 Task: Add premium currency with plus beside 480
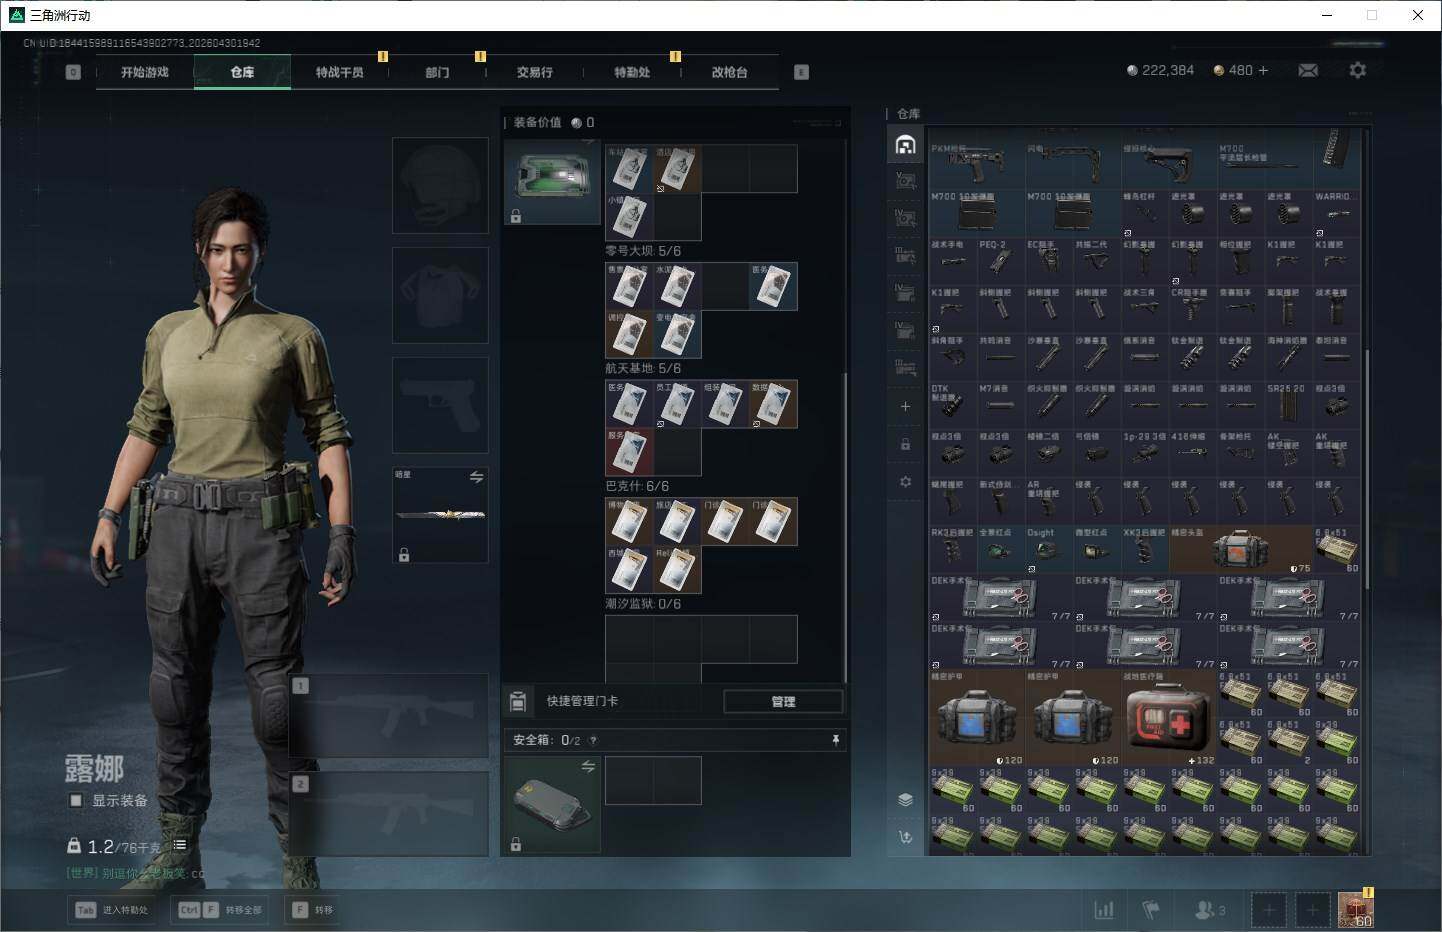[x=1263, y=70]
